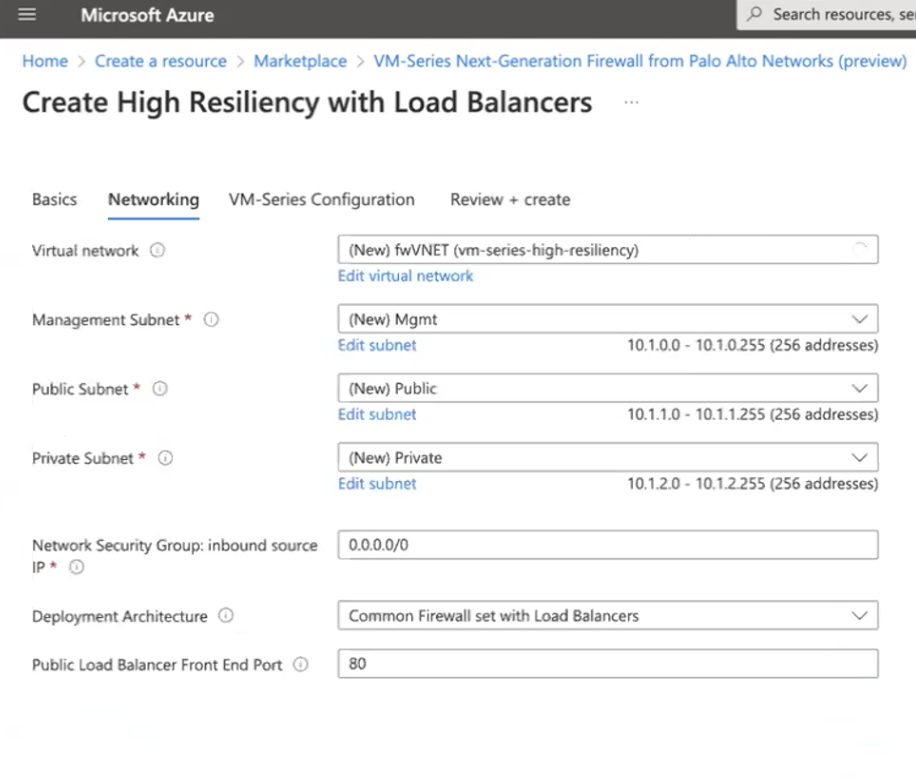Click the Public Subnet info icon

(159, 389)
